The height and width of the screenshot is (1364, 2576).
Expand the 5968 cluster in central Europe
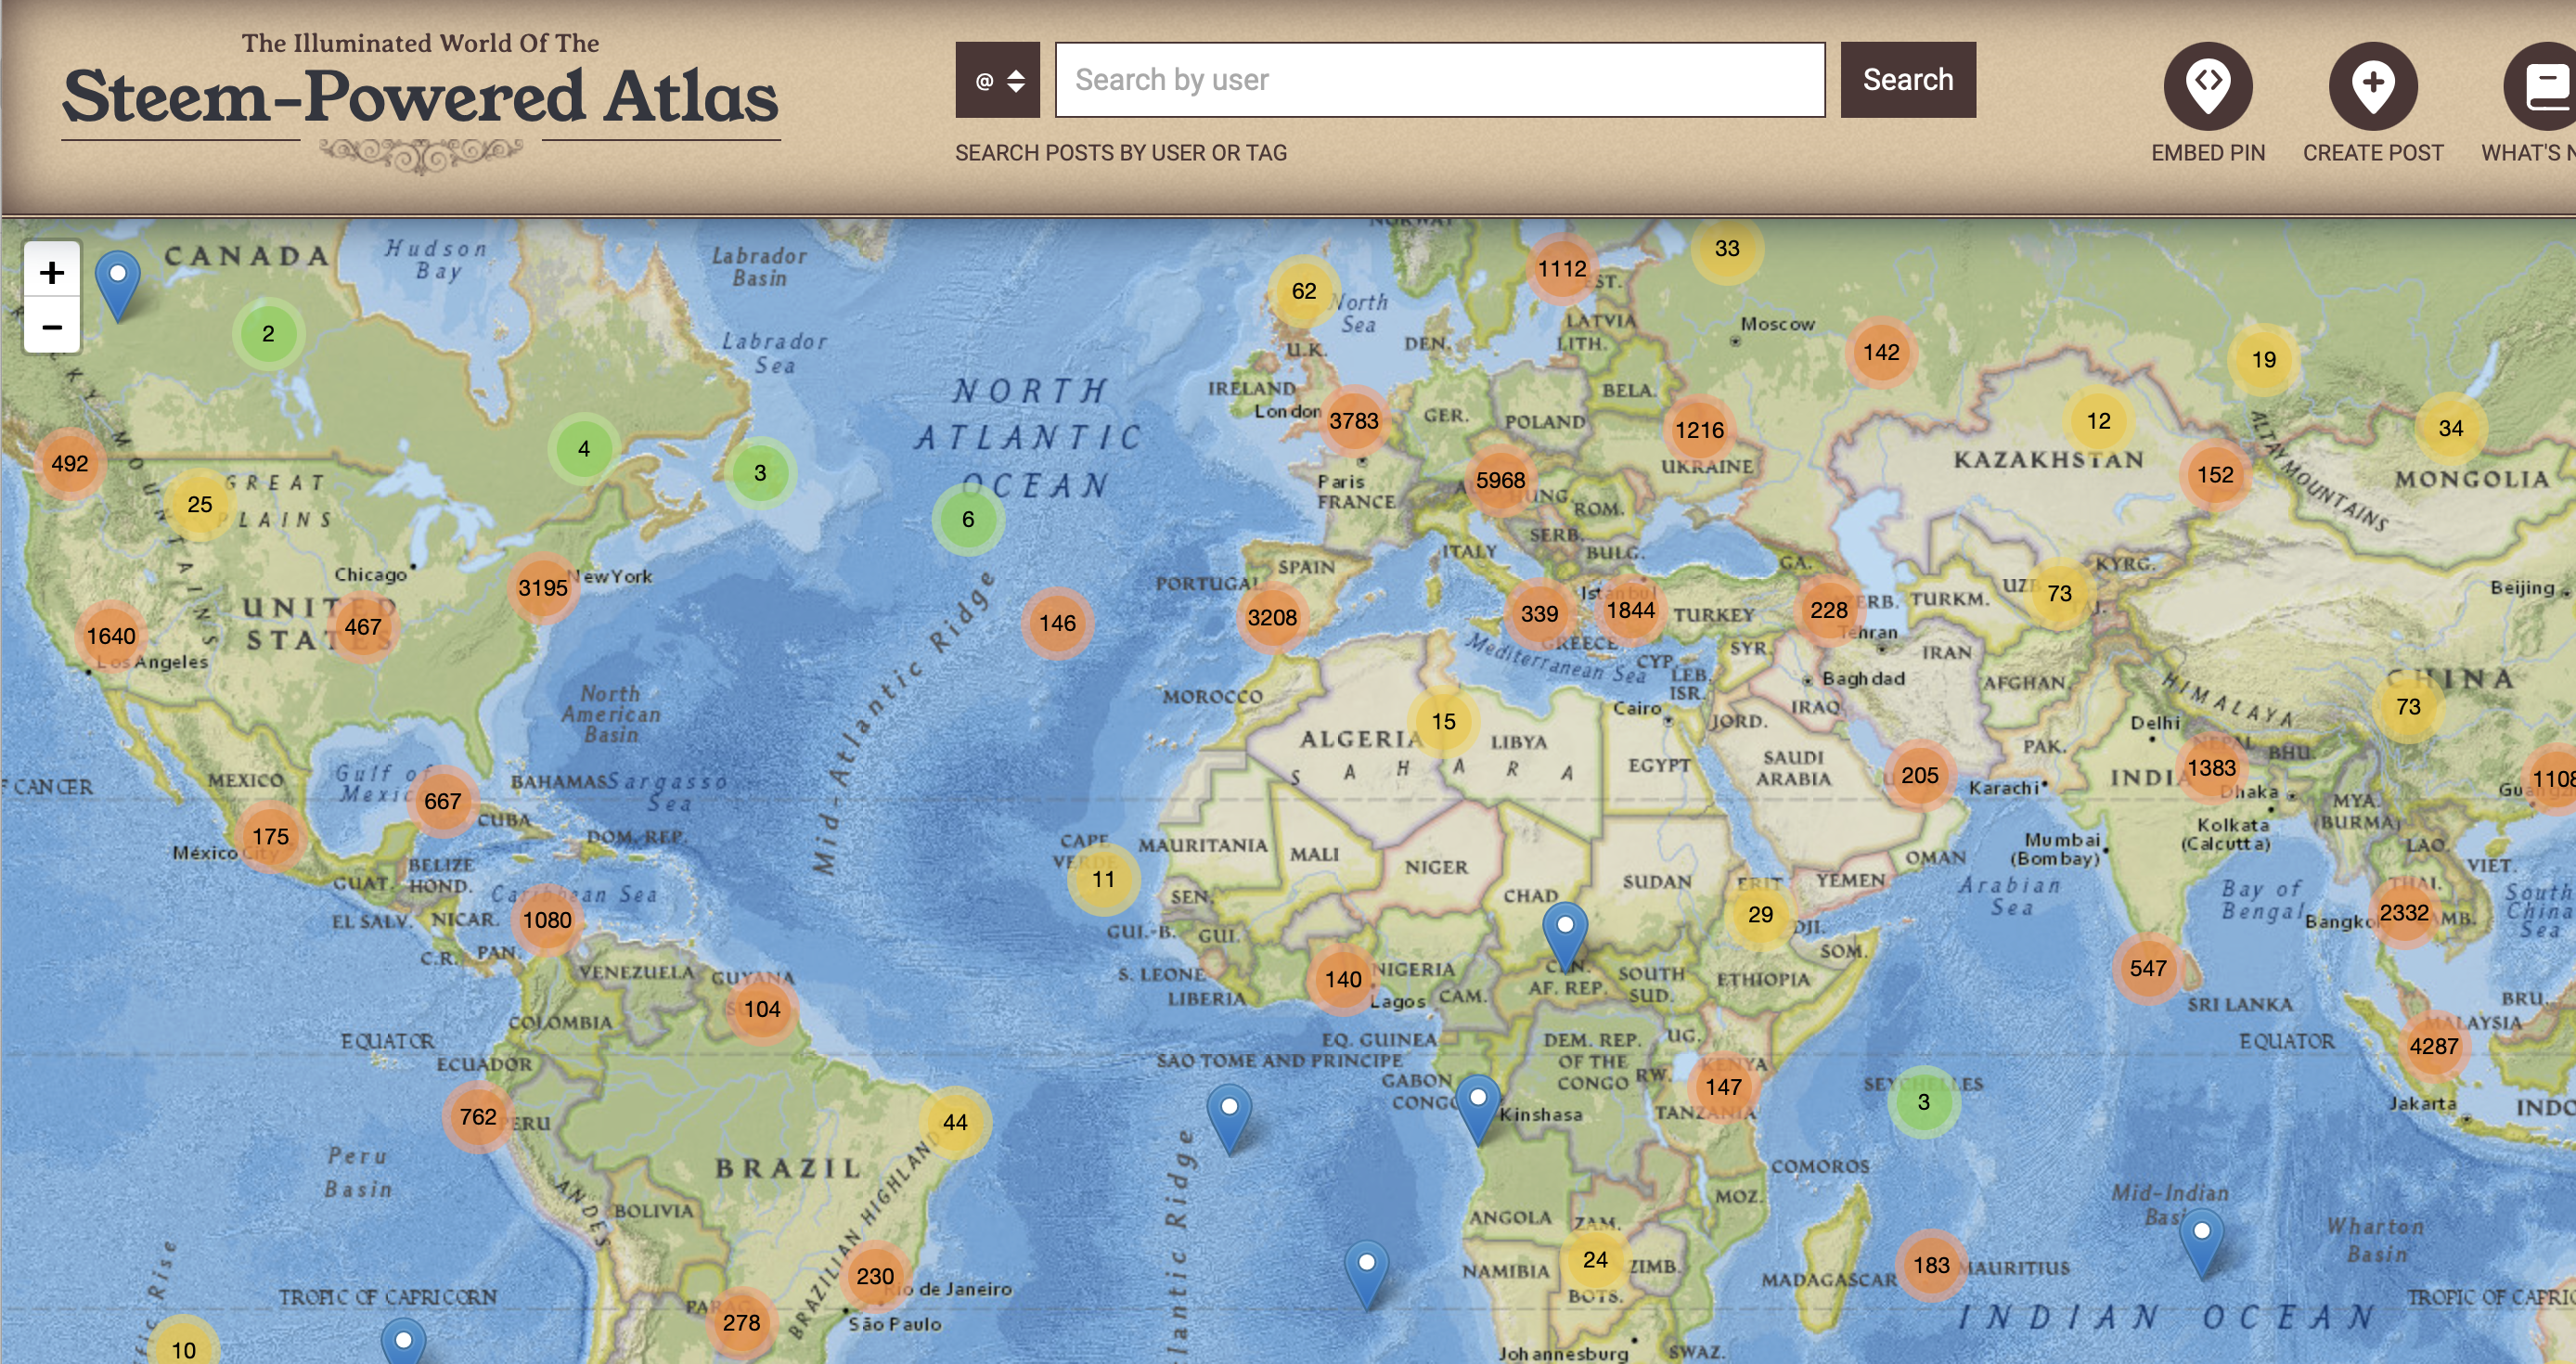1501,480
